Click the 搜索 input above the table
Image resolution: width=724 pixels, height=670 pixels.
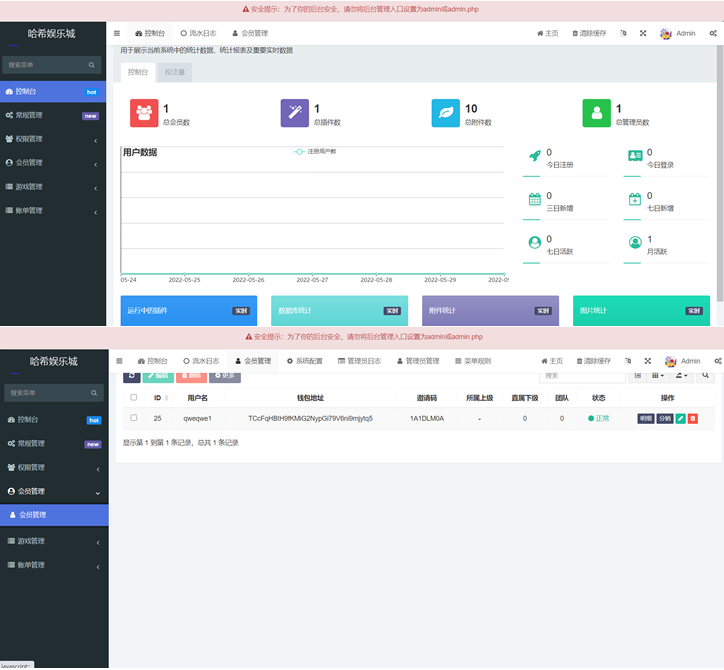click(x=580, y=376)
